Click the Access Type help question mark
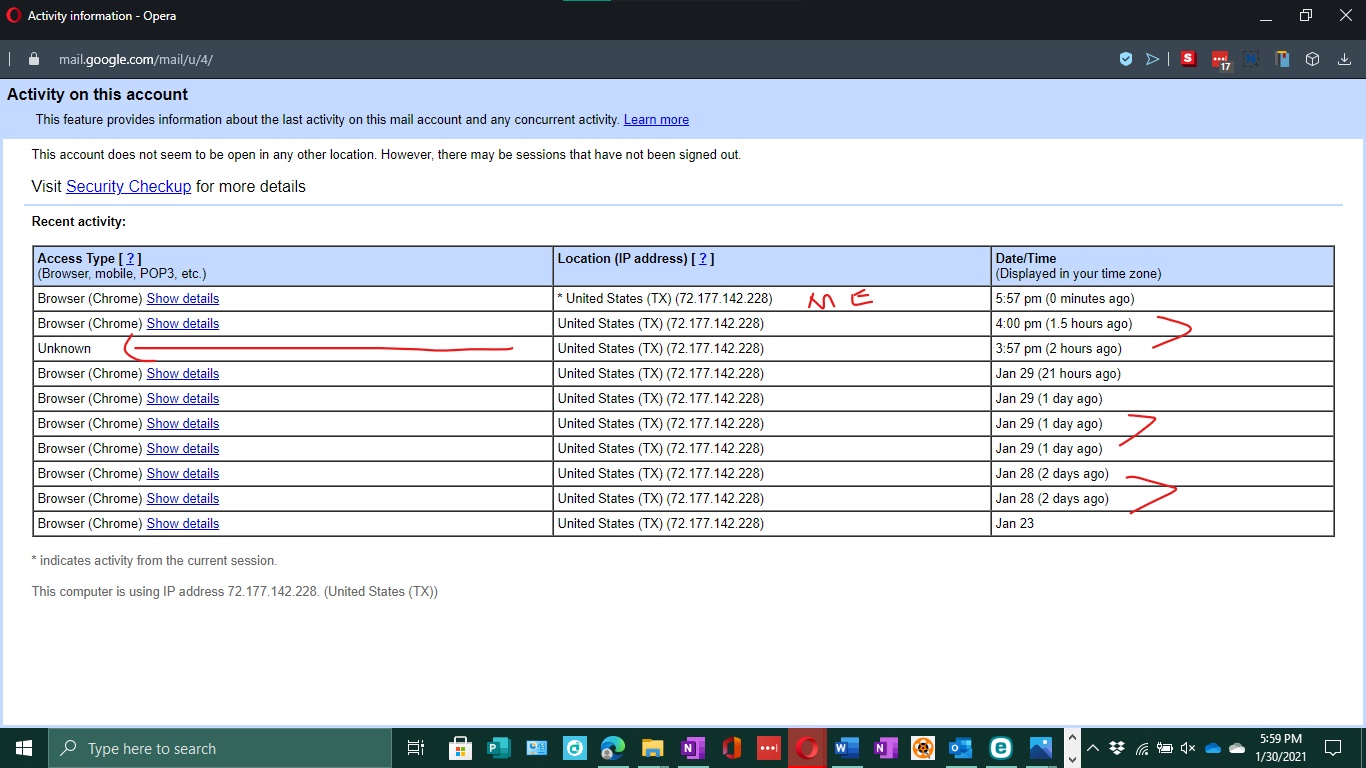Screen dimensions: 1366x768 click(130, 259)
